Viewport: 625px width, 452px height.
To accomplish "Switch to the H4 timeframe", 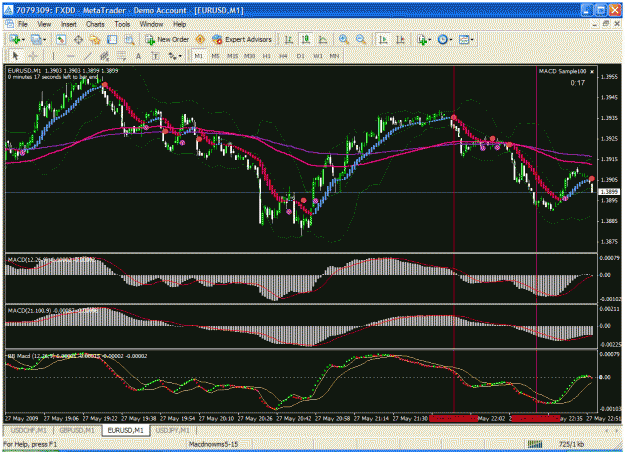I will pyautogui.click(x=283, y=56).
